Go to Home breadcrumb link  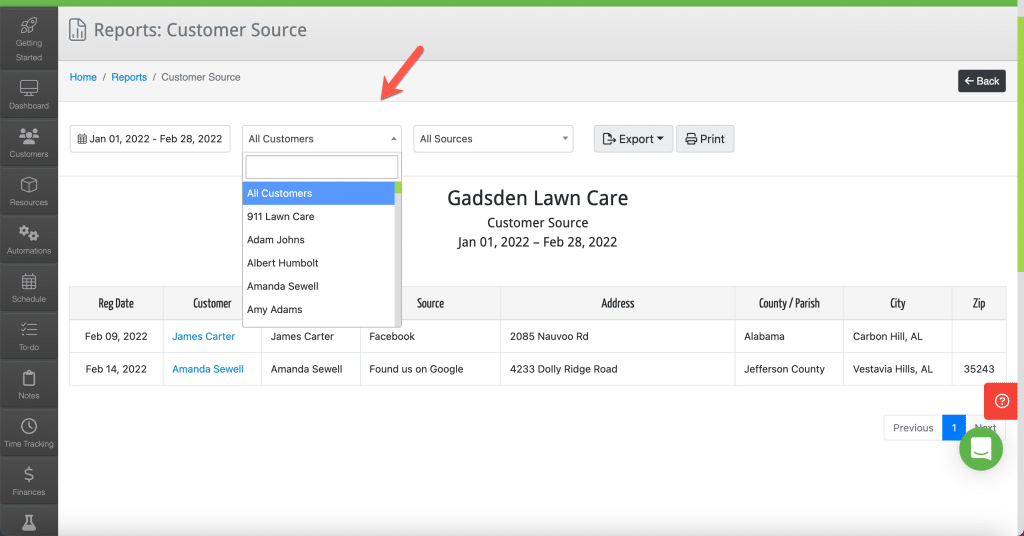[x=83, y=77]
